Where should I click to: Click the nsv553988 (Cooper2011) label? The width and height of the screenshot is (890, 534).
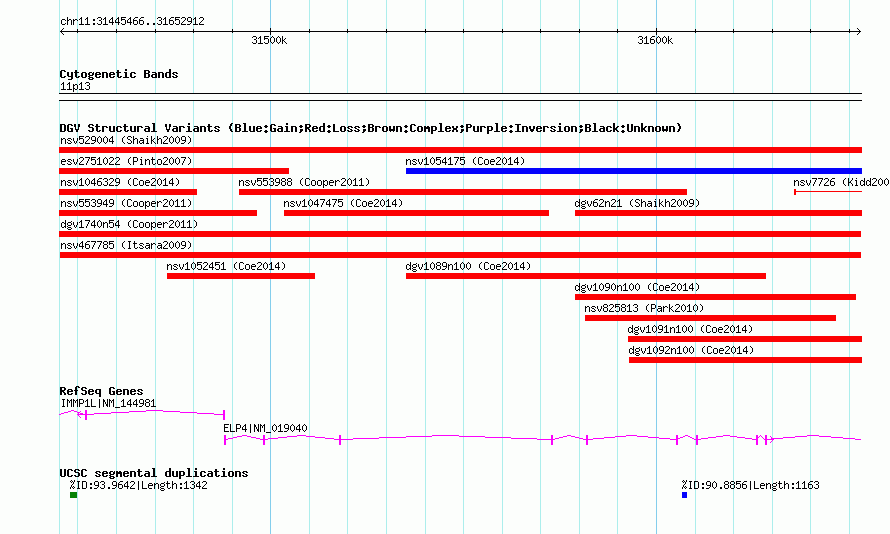tap(304, 182)
